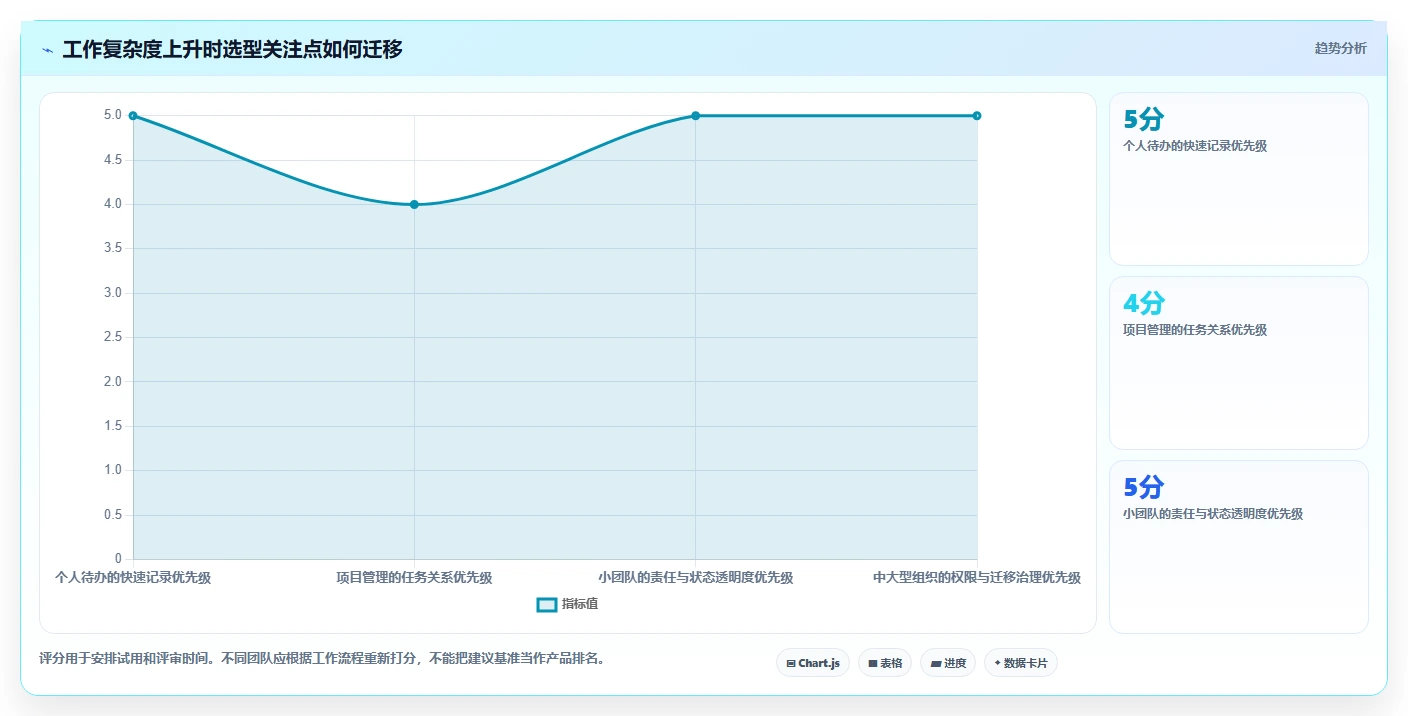Click x-axis label 小团队的责任与状态透明度优先级
1408x716 pixels.
[x=696, y=577]
